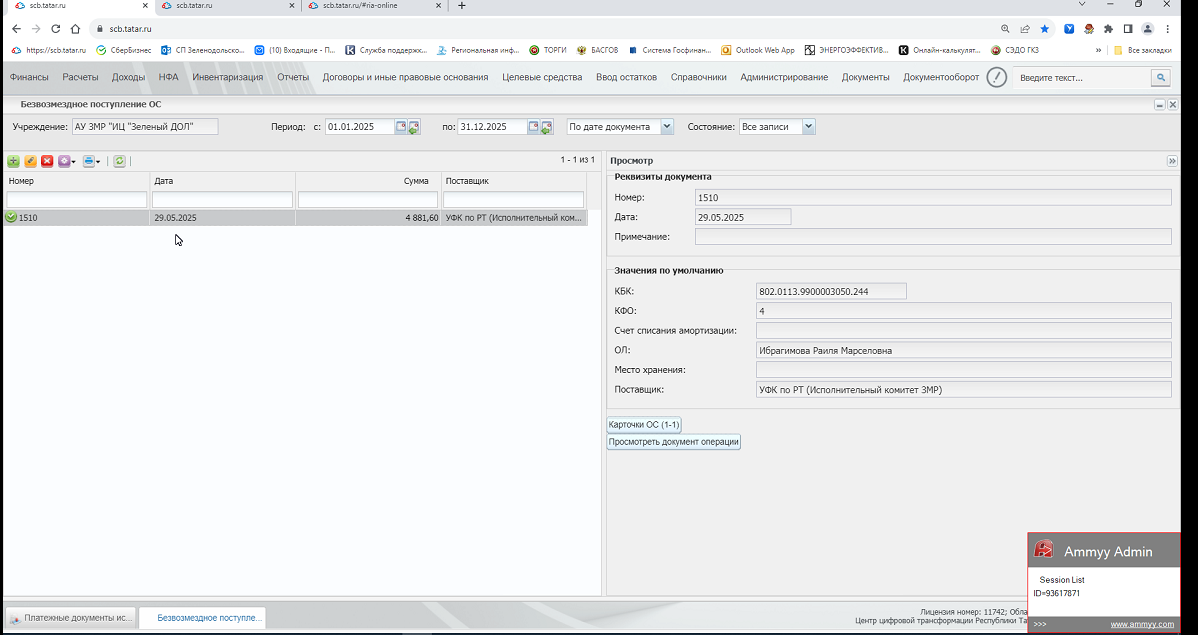Open calendar picker for end date 31.12.2025

tap(533, 127)
